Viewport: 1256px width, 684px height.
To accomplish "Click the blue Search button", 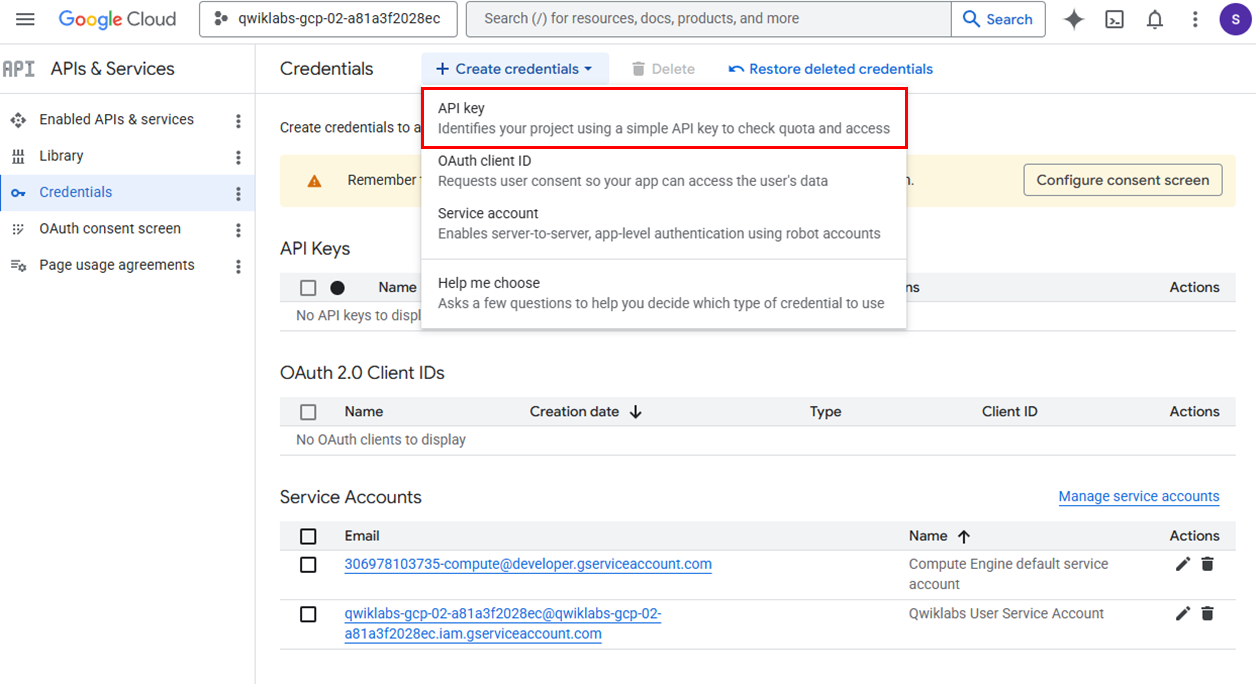I will [998, 19].
